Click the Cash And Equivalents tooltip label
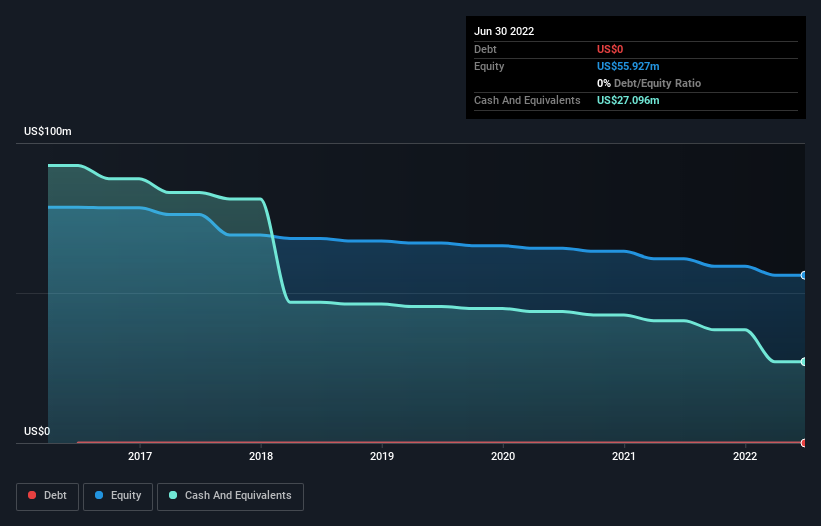The width and height of the screenshot is (821, 526). (527, 100)
